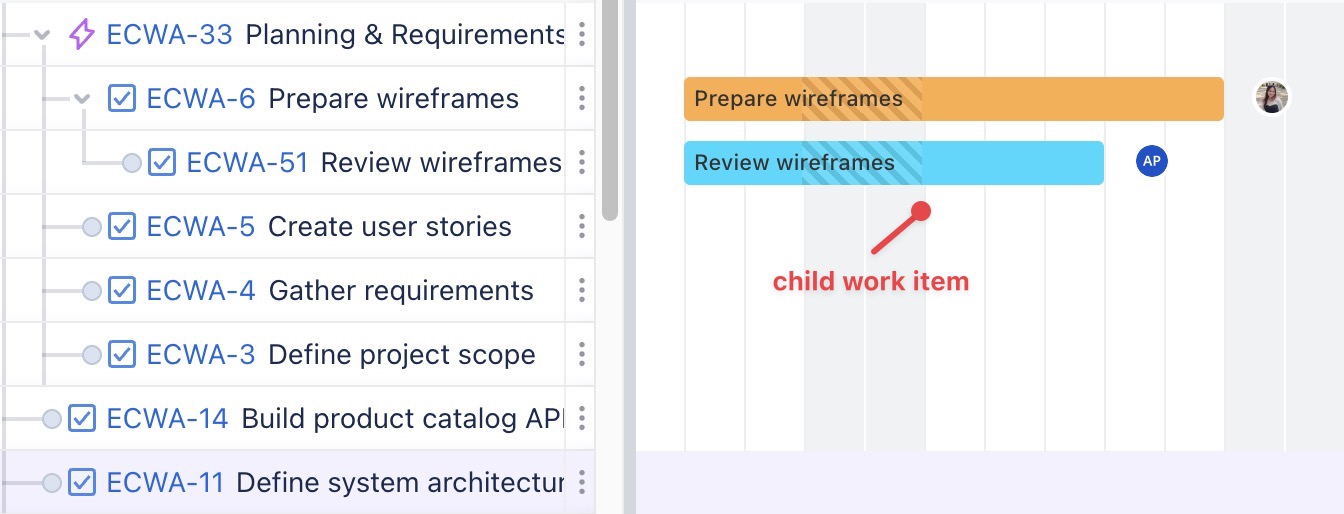This screenshot has width=1344, height=514.
Task: Click the assignee photo avatar beside Prepare wireframes
Action: click(1271, 98)
